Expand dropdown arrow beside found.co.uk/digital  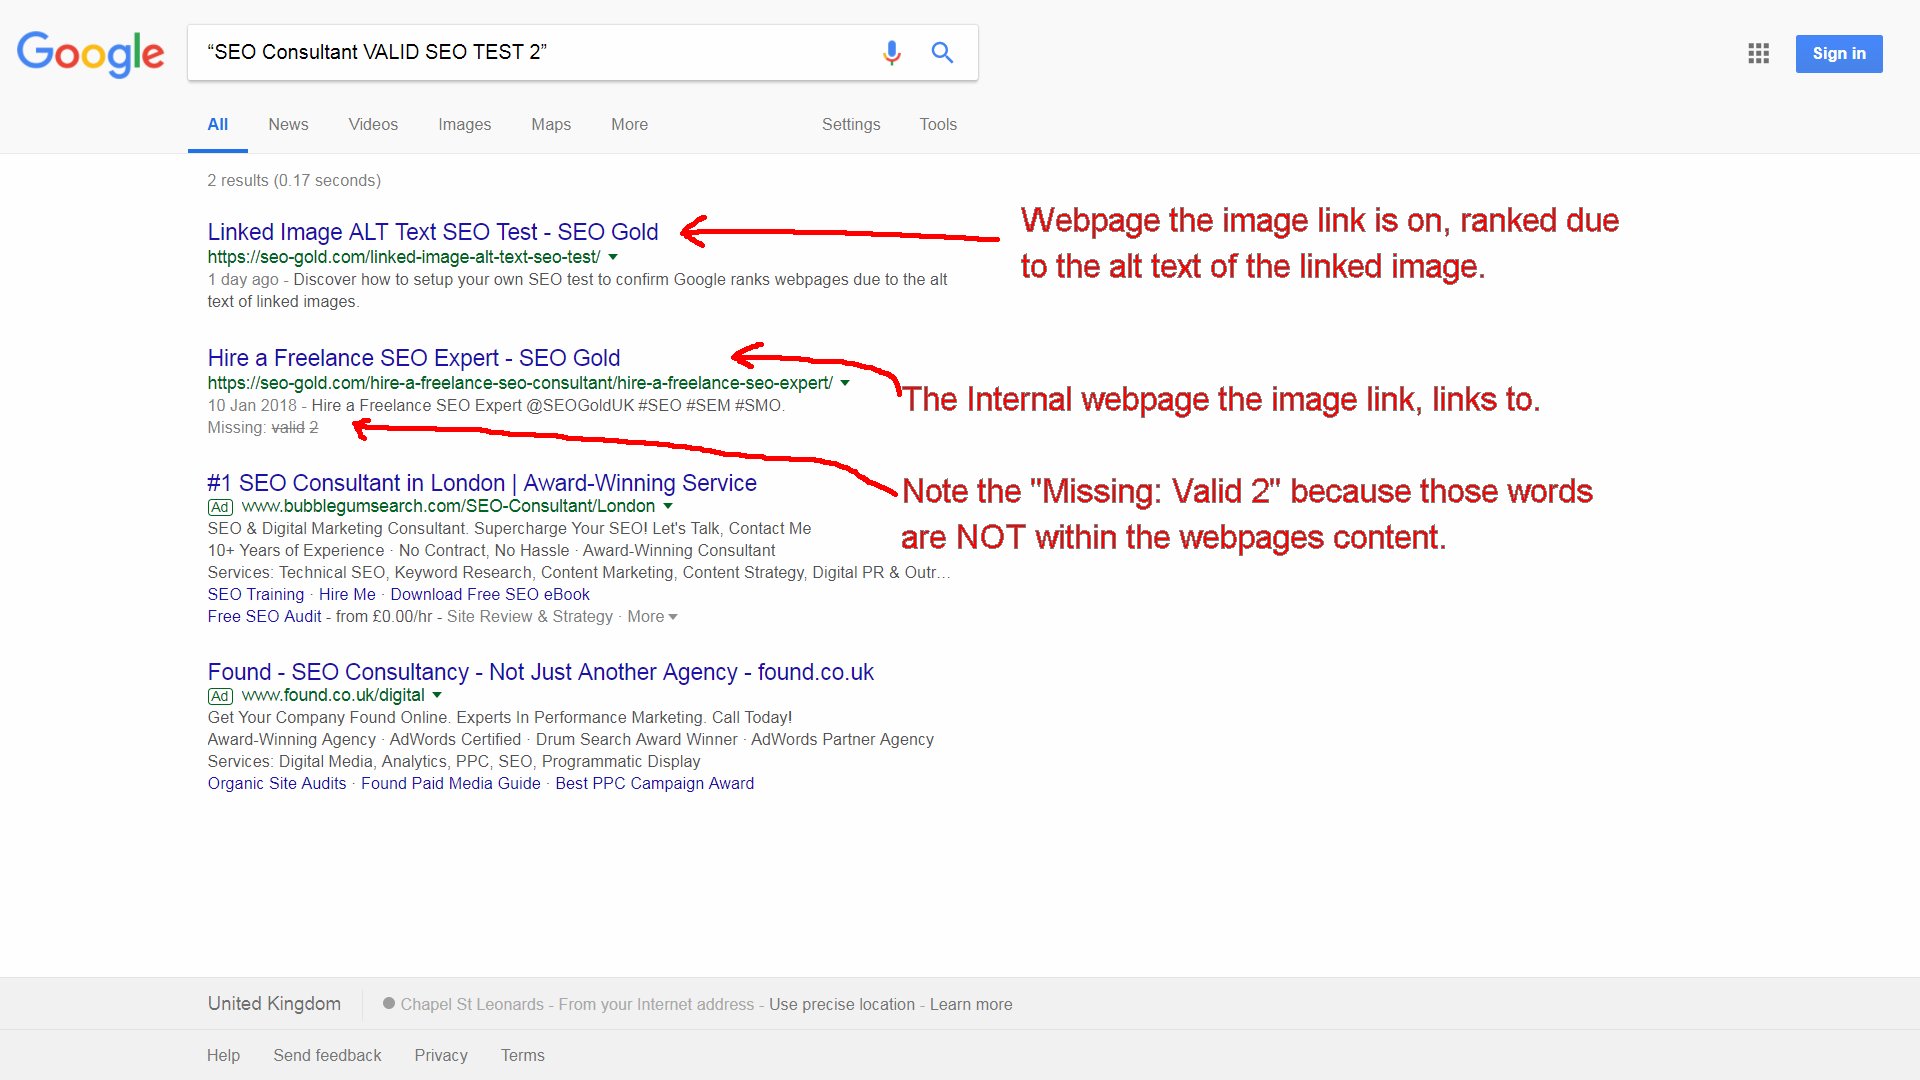(437, 695)
